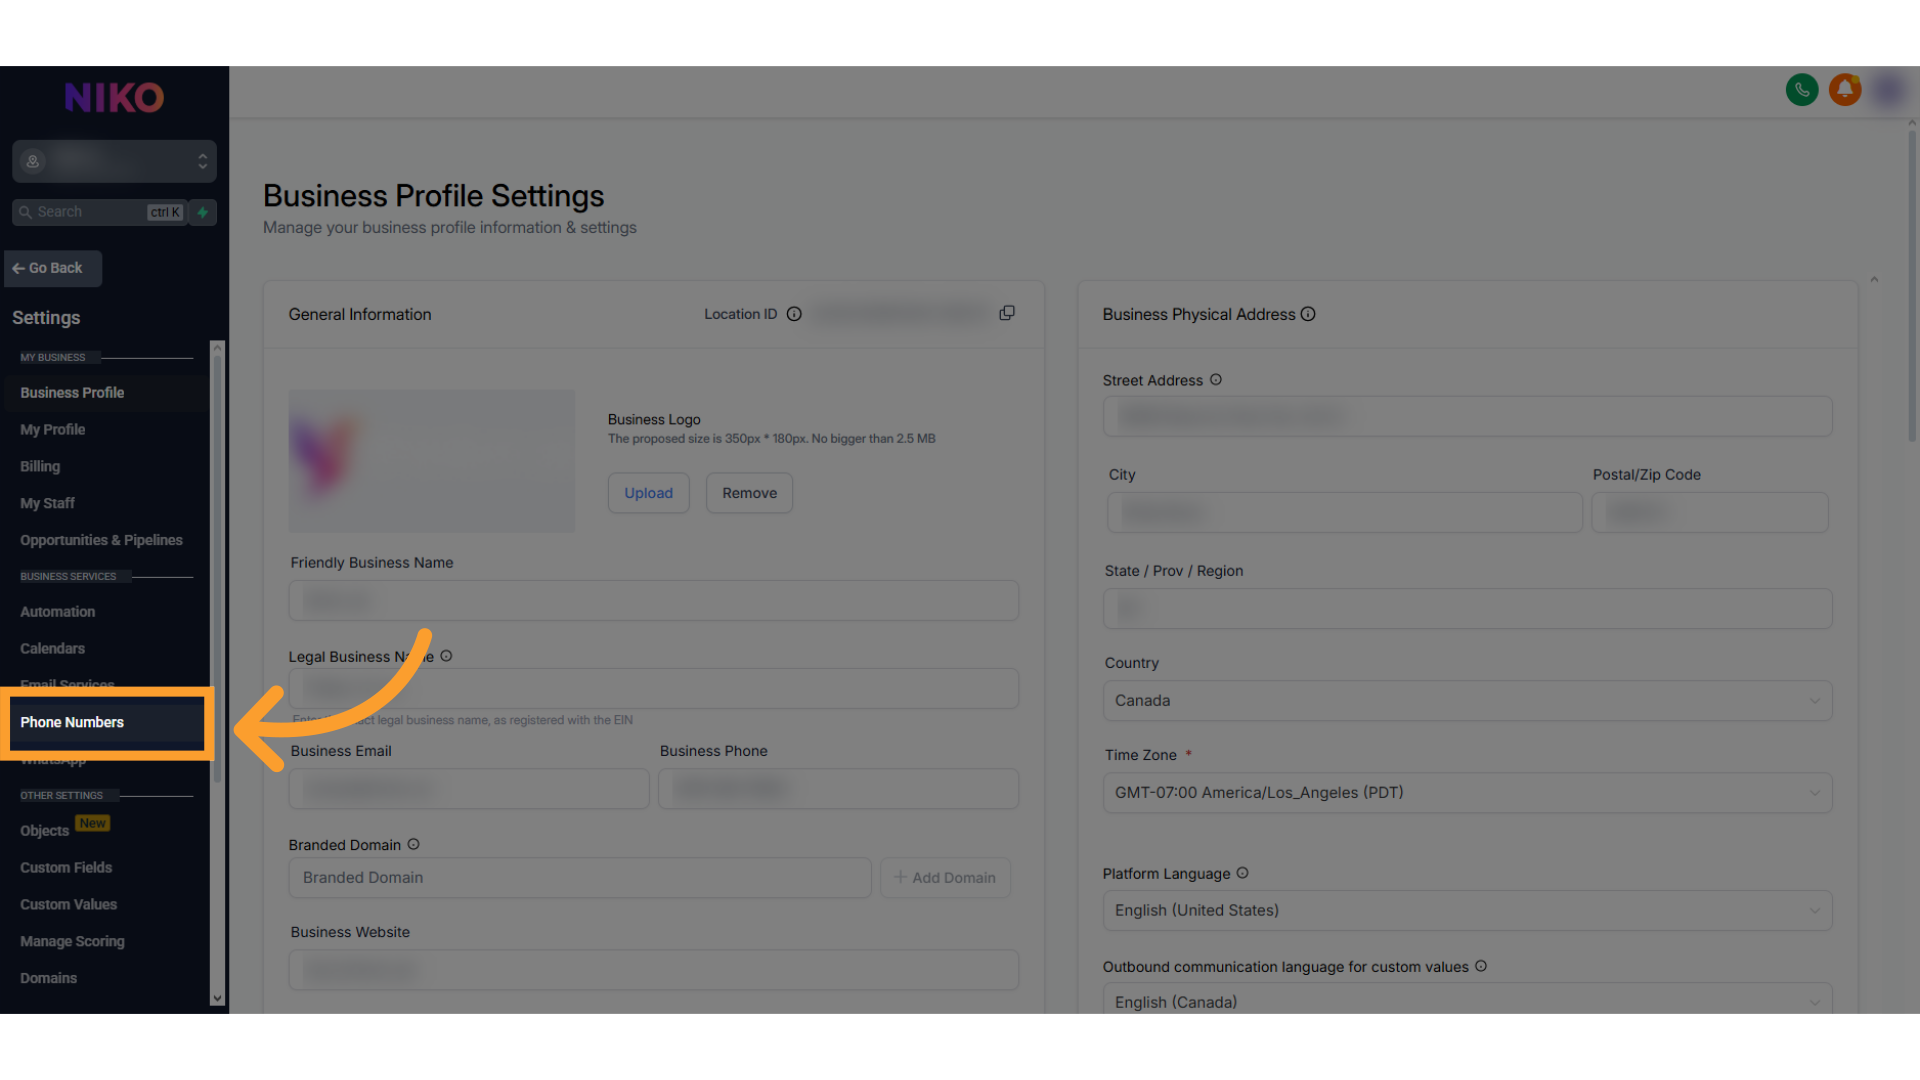
Task: Go to Custom Fields settings
Action: point(66,867)
